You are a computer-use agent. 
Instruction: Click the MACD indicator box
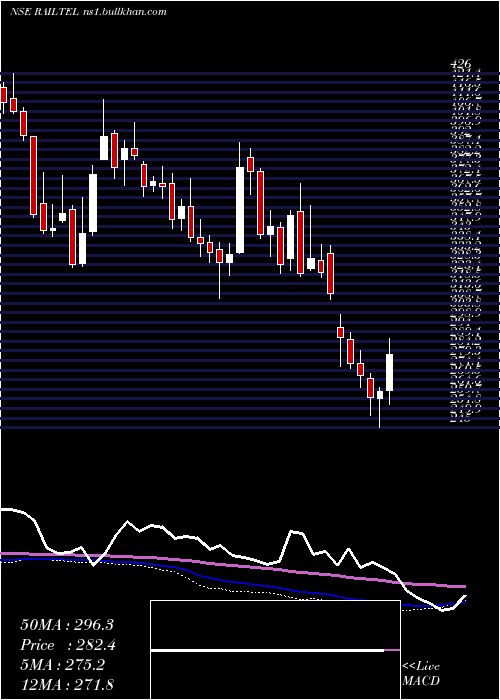click(275, 650)
